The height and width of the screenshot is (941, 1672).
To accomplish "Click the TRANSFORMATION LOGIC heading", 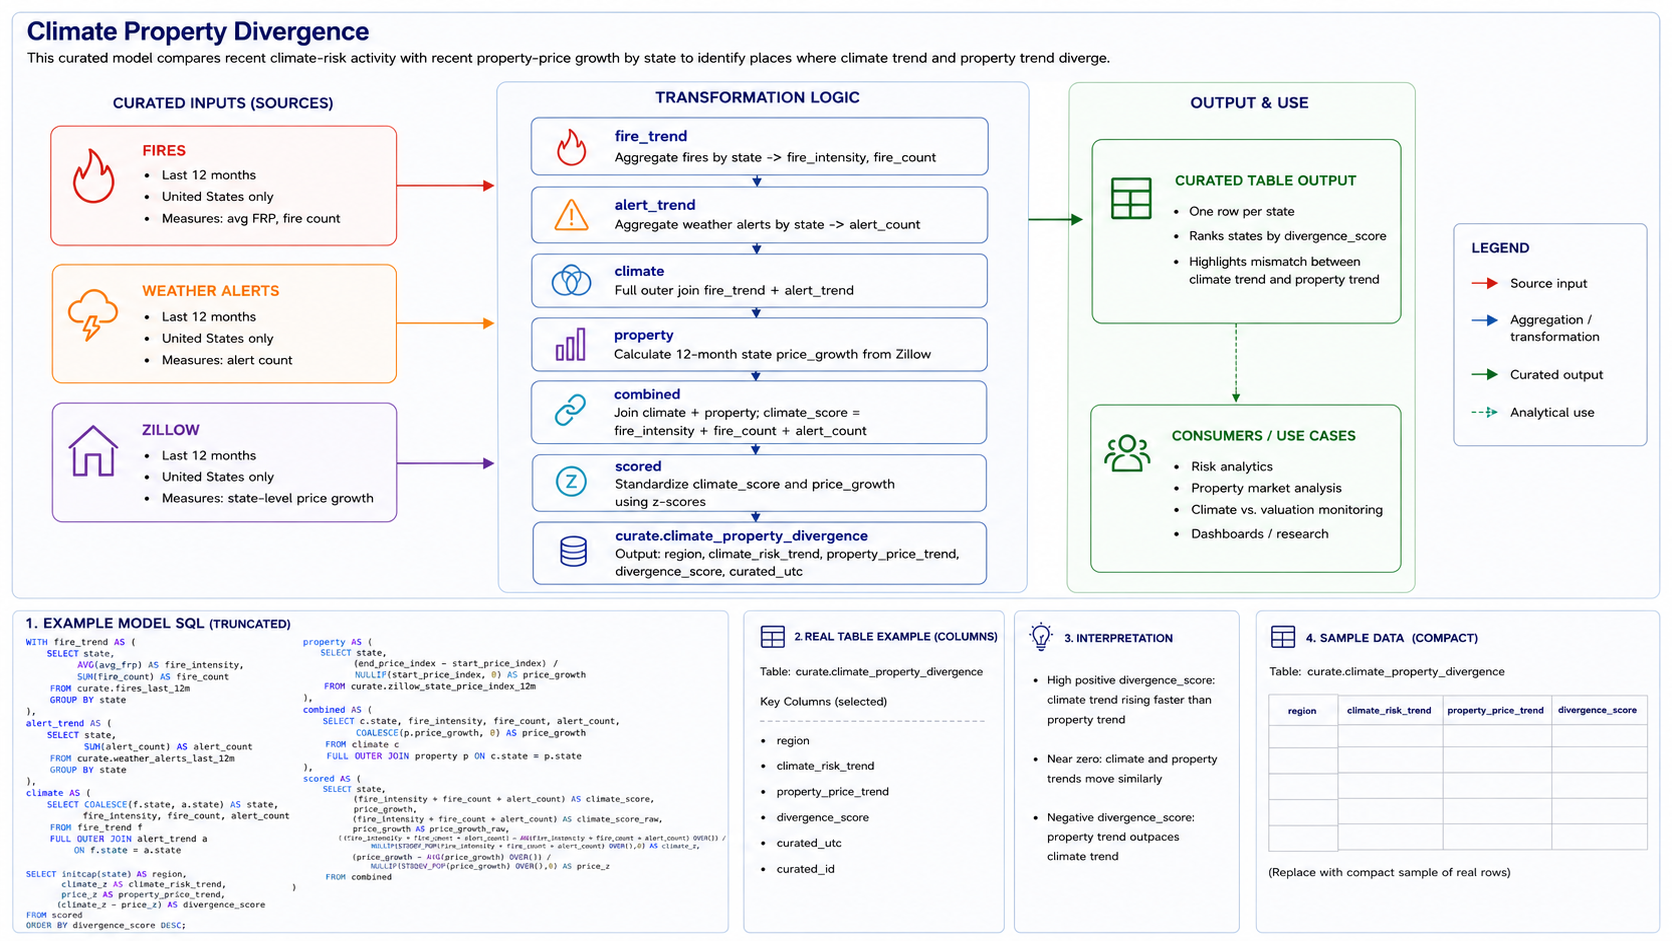I will (x=757, y=97).
